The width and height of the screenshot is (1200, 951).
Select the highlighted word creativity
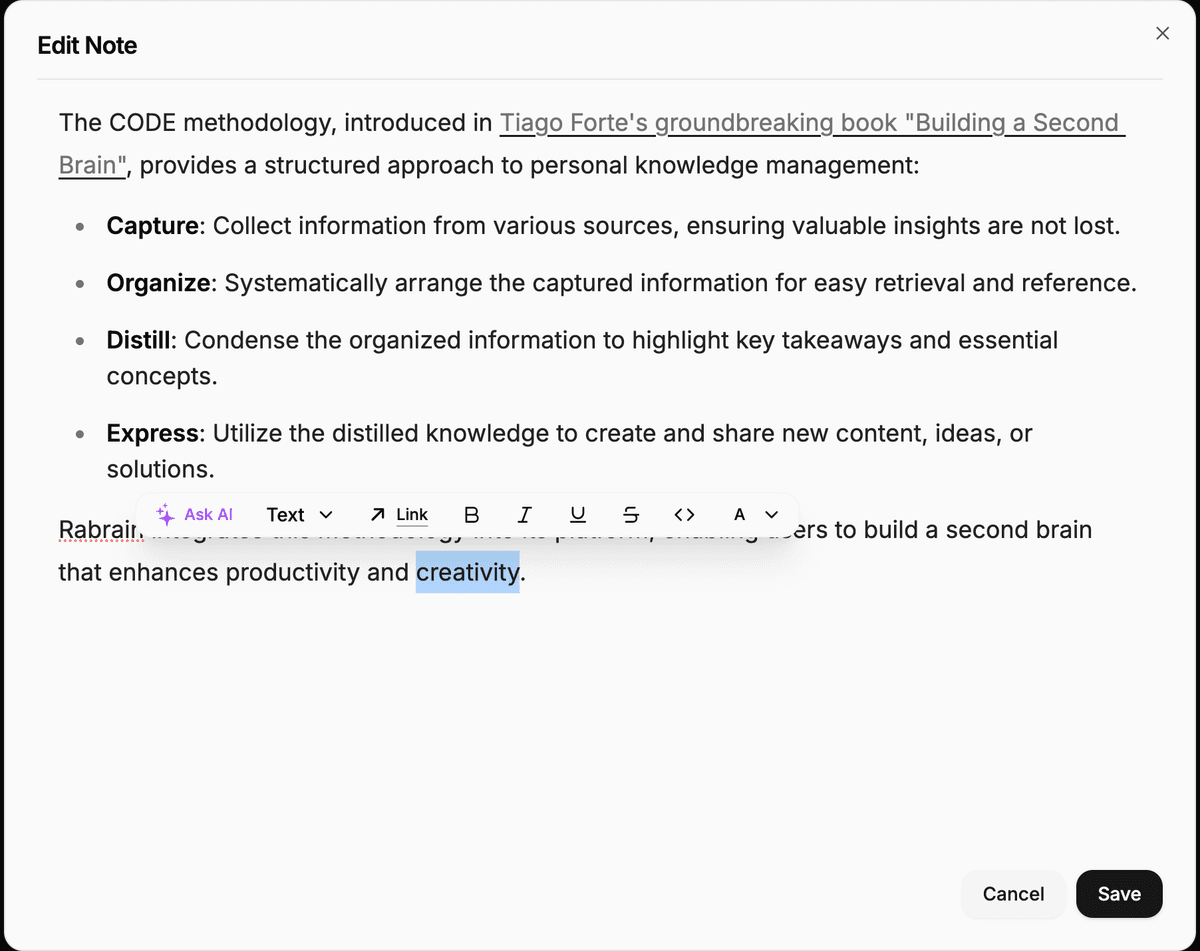click(x=467, y=572)
